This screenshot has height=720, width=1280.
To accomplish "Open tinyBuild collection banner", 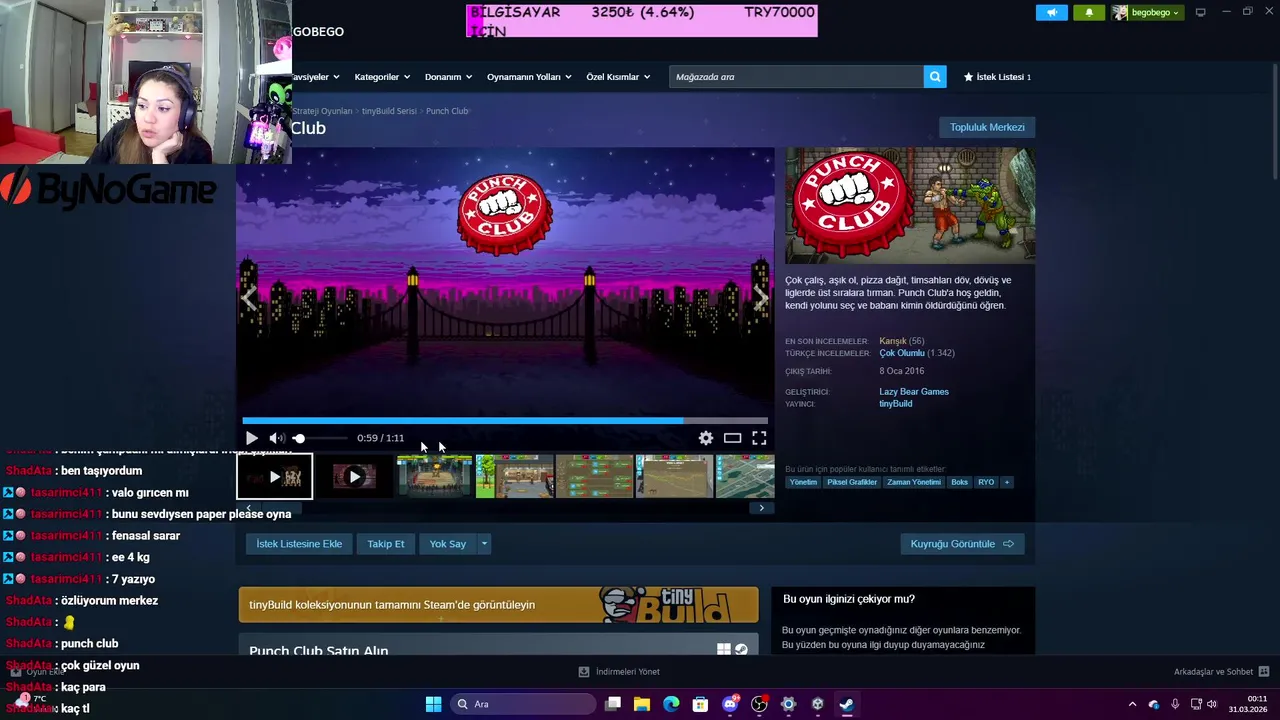I will [x=498, y=605].
